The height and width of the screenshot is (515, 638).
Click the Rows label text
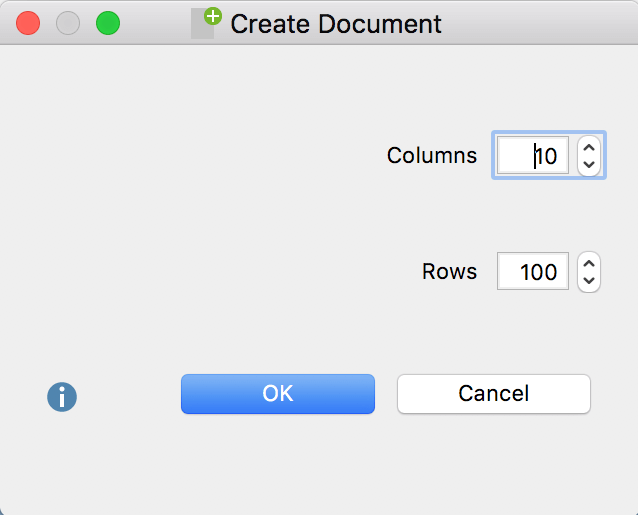coord(449,271)
